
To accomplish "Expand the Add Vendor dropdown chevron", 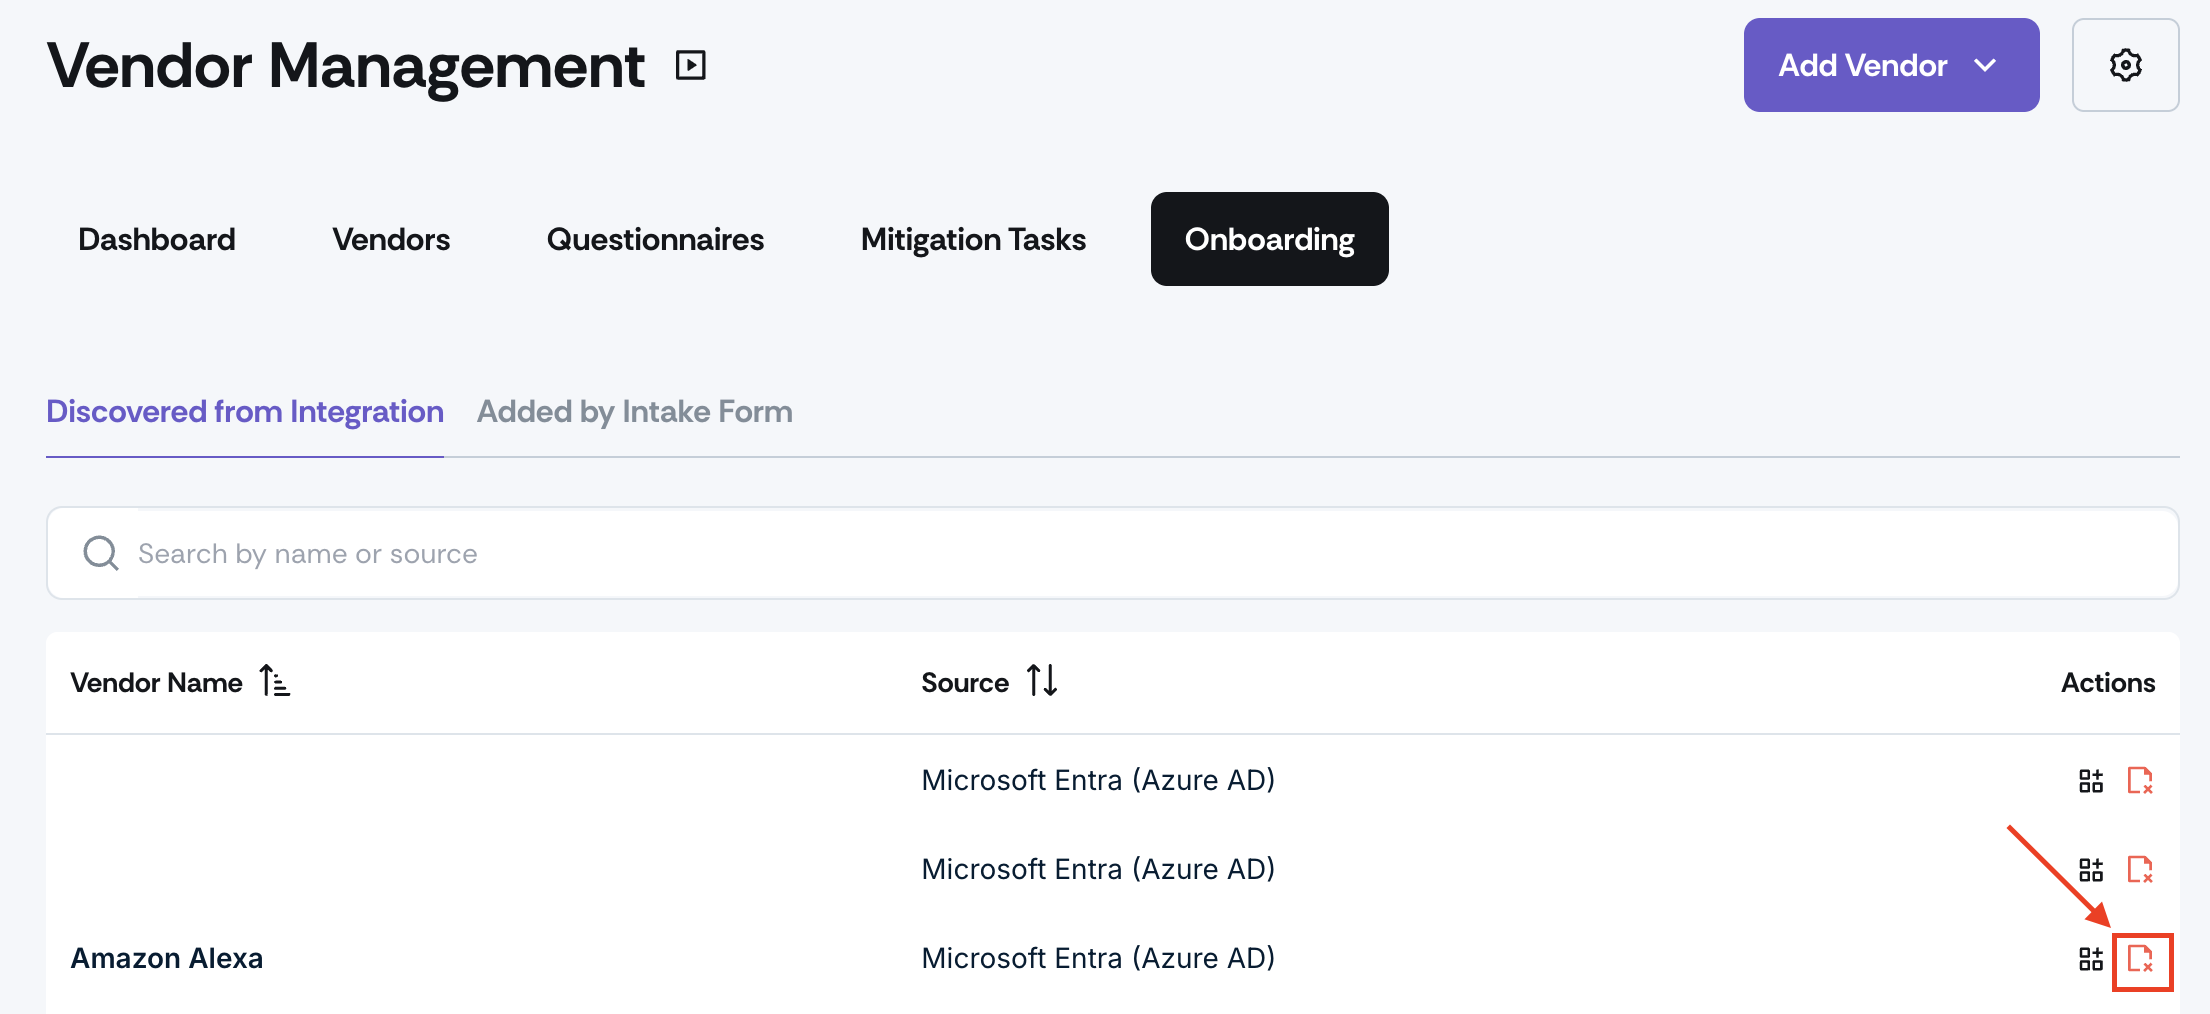I will [x=1985, y=66].
